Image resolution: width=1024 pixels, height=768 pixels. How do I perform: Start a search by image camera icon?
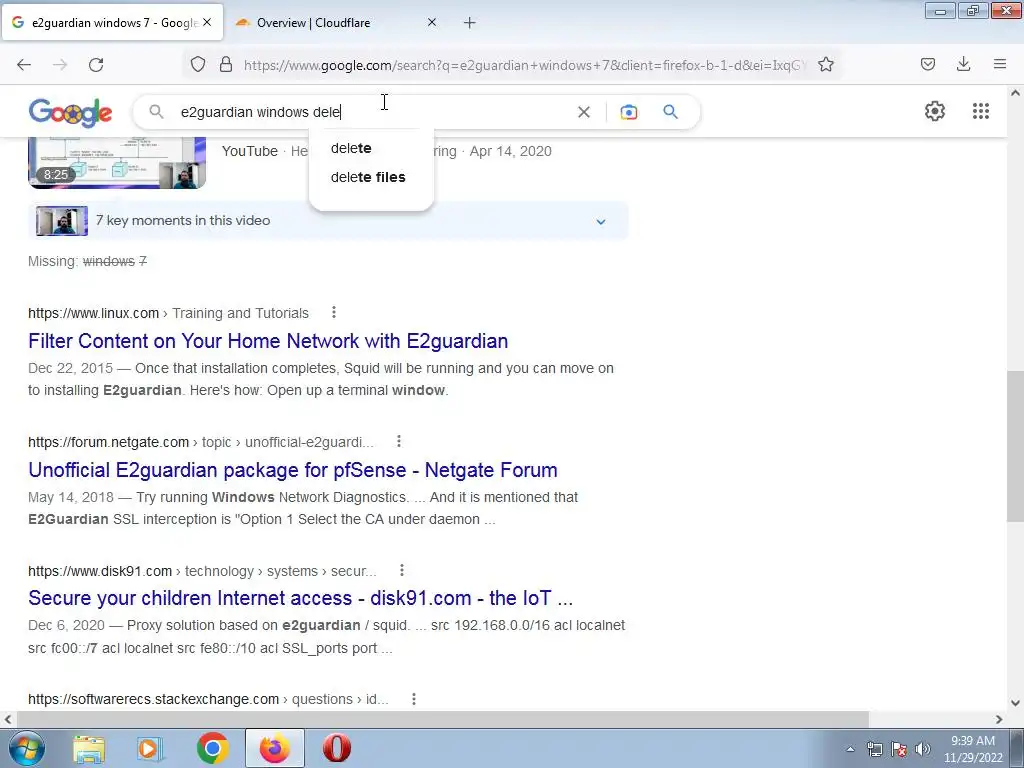(x=629, y=112)
